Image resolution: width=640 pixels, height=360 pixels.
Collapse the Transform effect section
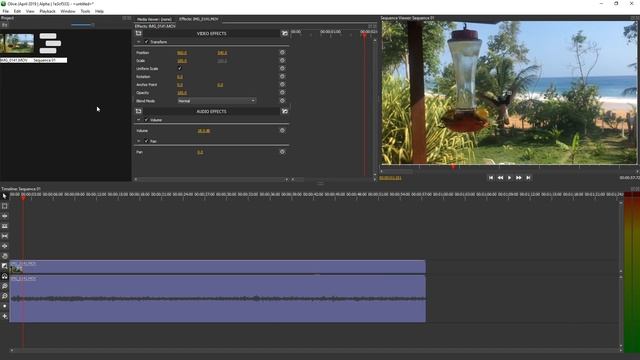[x=139, y=42]
